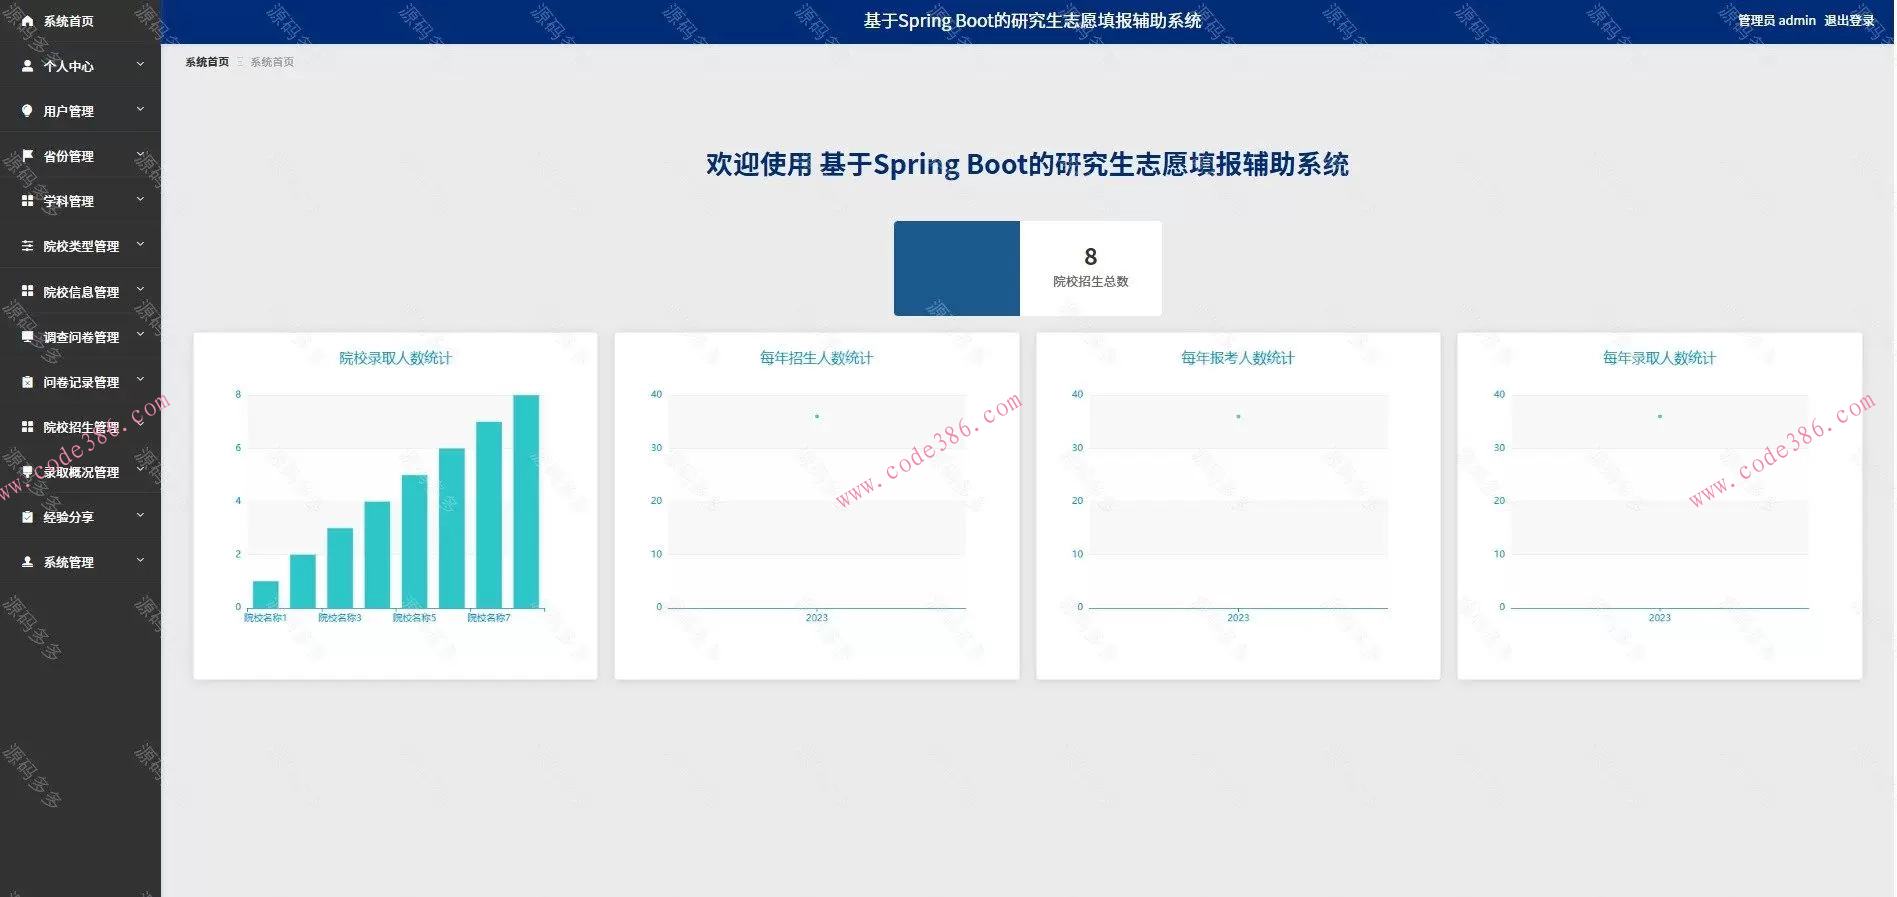Click the data point in 每年报考人数统计 chart

tap(1238, 416)
